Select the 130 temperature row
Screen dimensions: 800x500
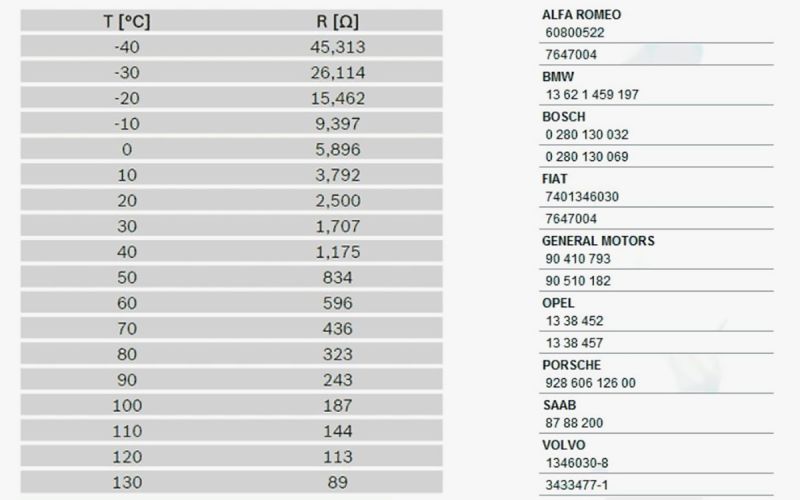click(231, 482)
